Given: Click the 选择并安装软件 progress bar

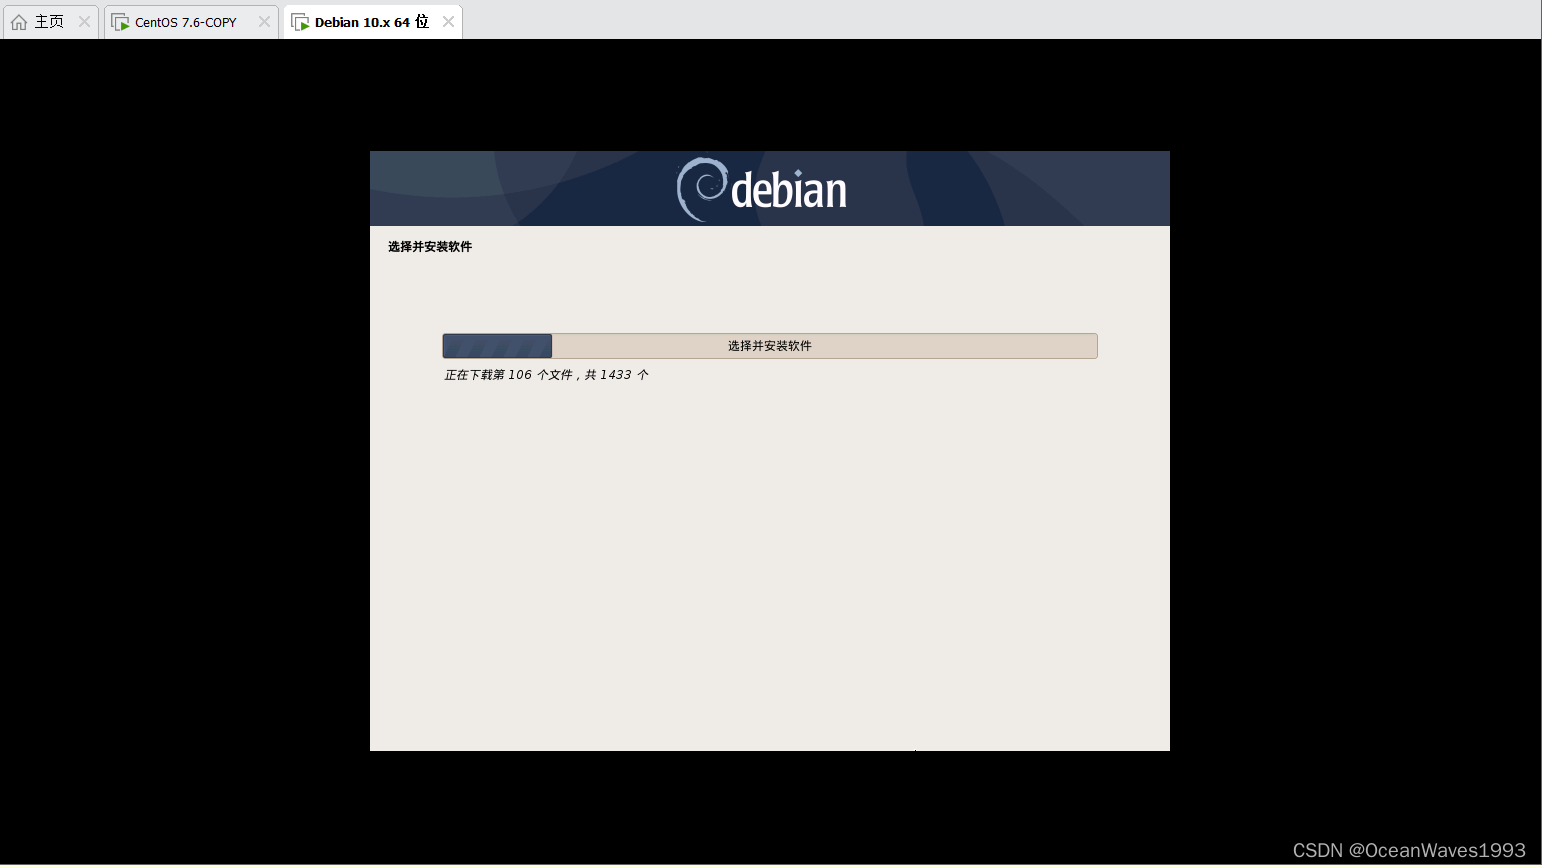Looking at the screenshot, I should pos(770,346).
